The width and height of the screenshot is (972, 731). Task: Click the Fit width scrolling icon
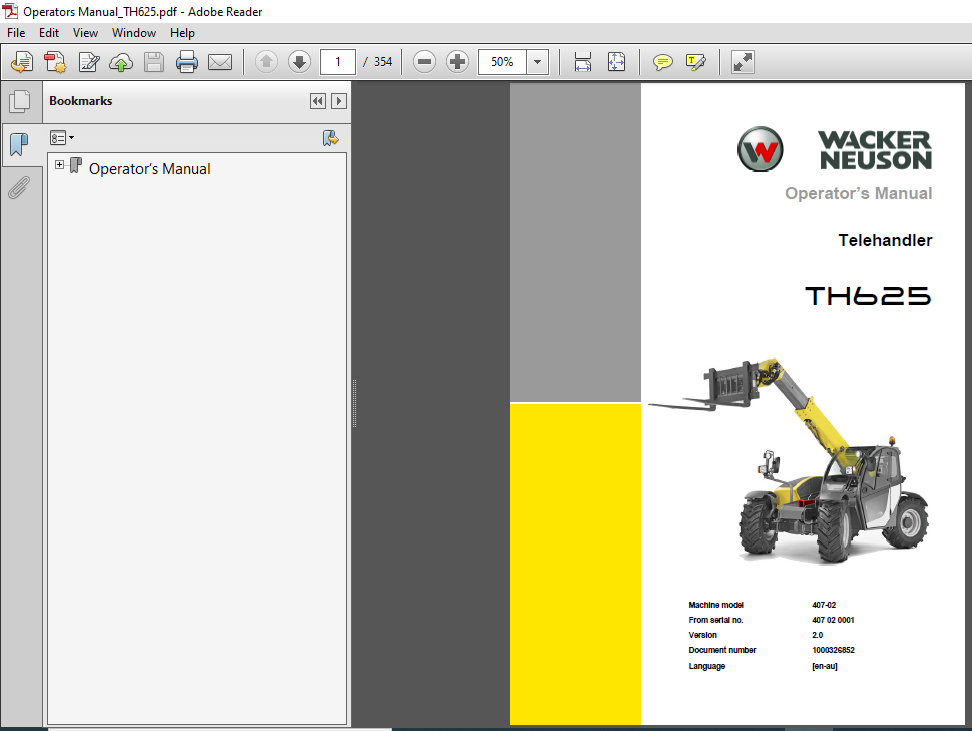[x=583, y=62]
